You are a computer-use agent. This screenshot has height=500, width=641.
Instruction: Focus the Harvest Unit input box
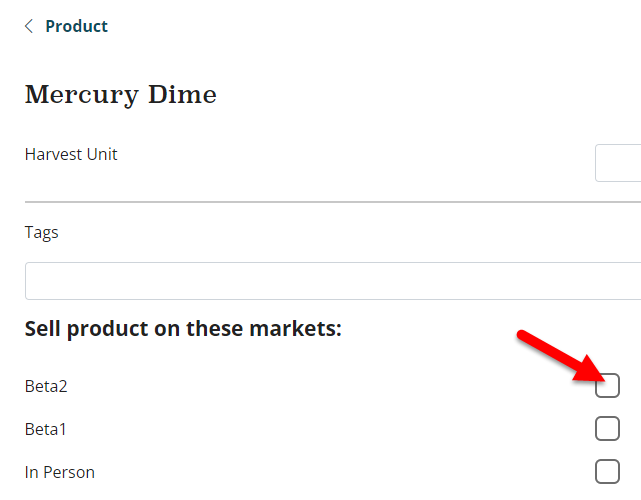click(618, 163)
